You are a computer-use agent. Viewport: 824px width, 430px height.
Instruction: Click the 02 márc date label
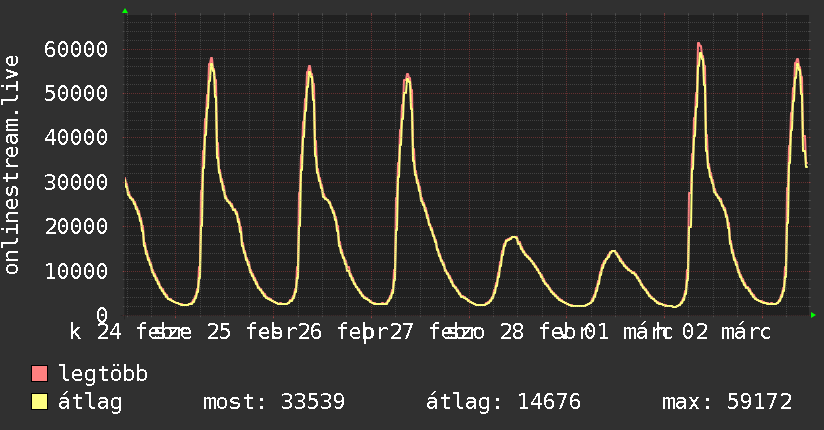point(726,332)
